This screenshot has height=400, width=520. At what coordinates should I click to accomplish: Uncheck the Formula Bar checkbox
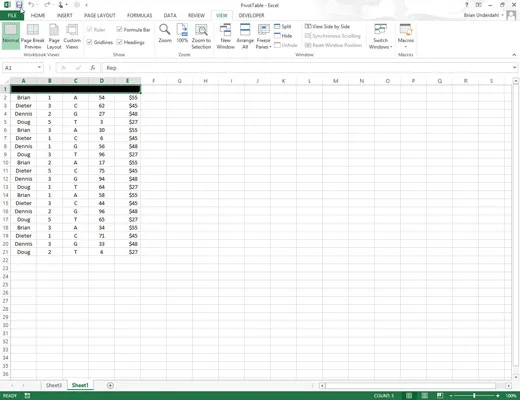119,29
